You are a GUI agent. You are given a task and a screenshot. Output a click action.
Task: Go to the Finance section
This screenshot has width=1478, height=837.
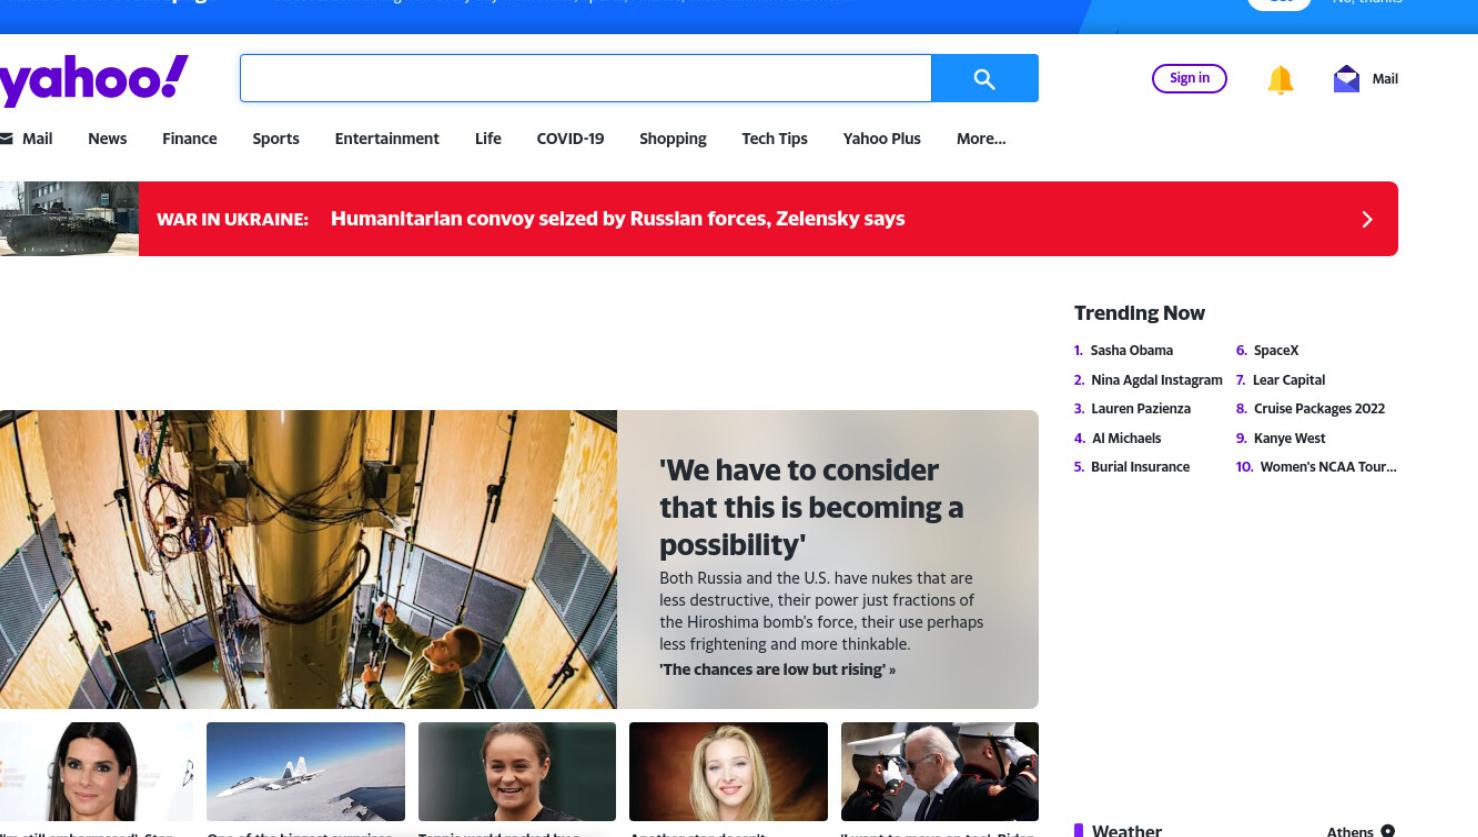click(189, 138)
